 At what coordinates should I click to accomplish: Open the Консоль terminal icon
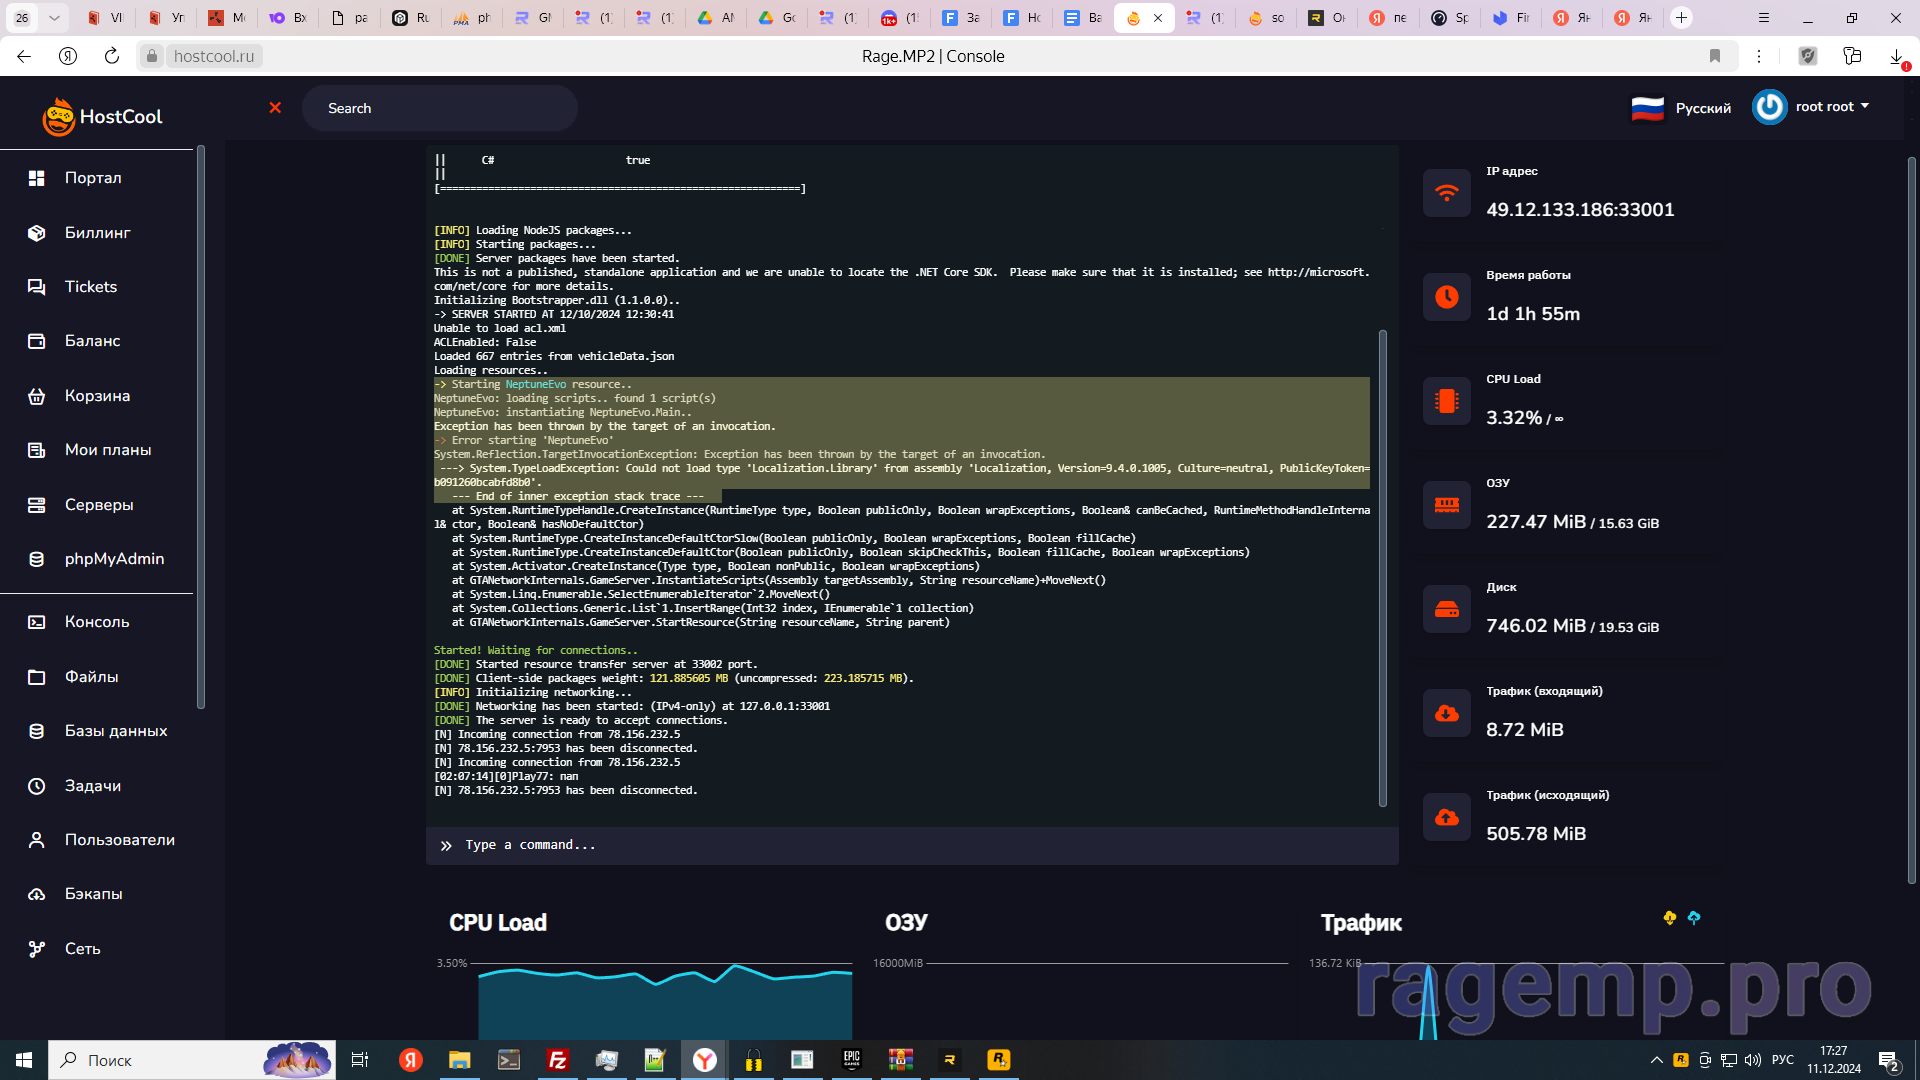[x=37, y=622]
